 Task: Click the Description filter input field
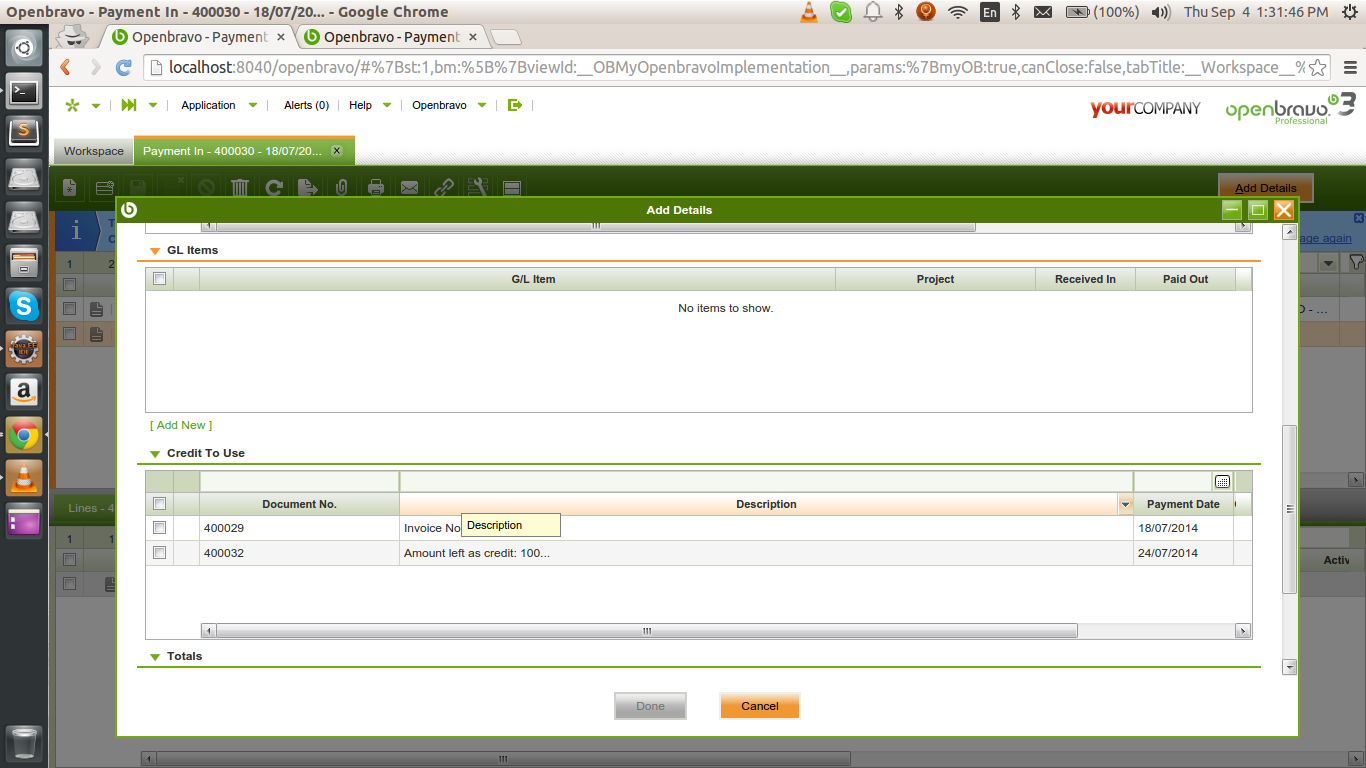(x=766, y=481)
